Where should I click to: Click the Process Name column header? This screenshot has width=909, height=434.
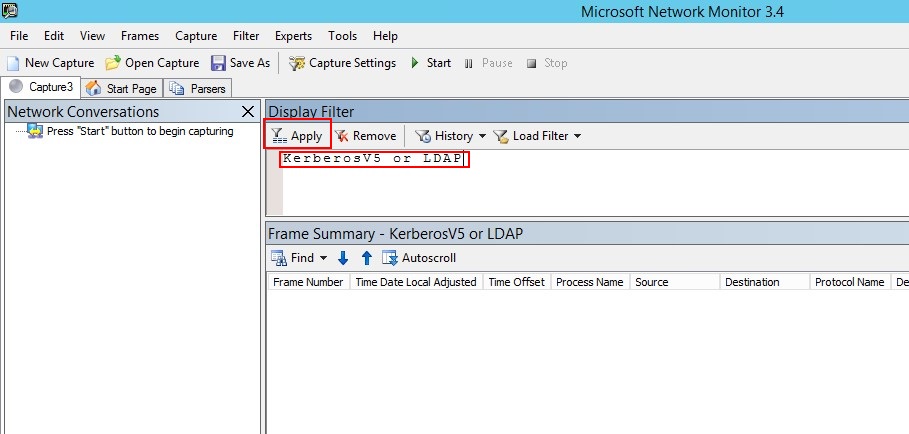click(590, 282)
